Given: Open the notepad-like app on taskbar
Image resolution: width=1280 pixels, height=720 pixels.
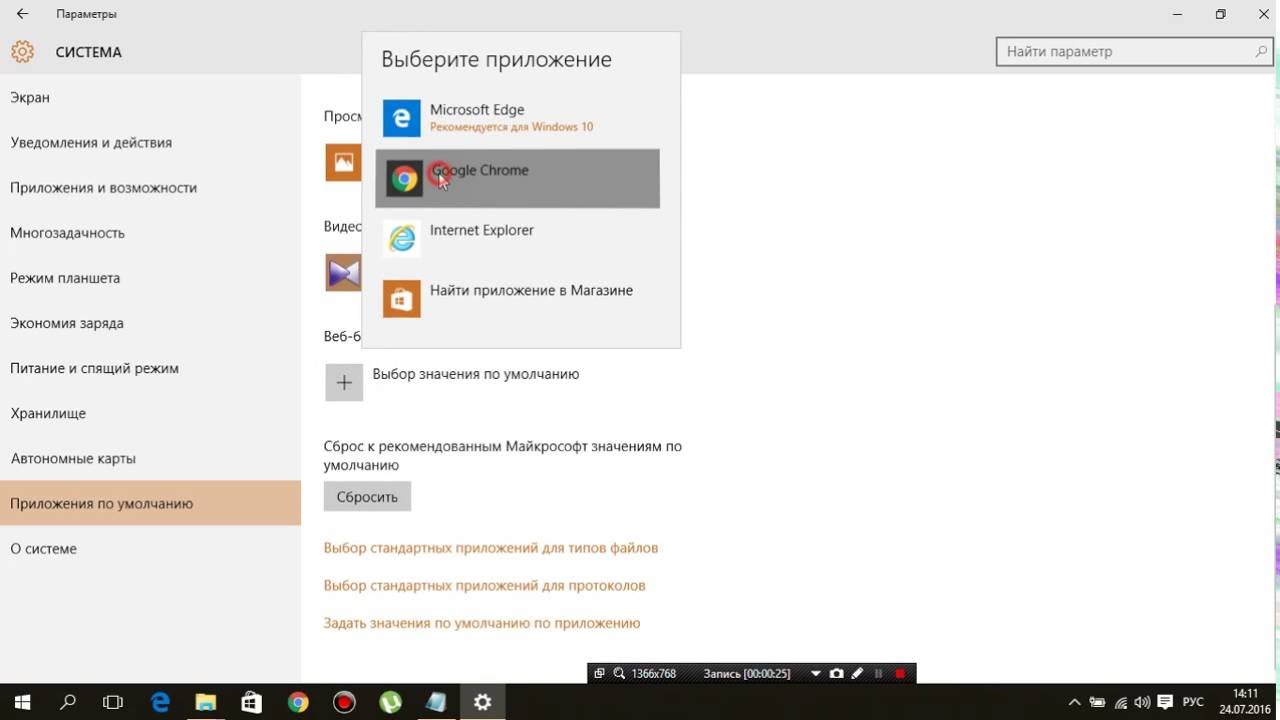Looking at the screenshot, I should pyautogui.click(x=436, y=702).
